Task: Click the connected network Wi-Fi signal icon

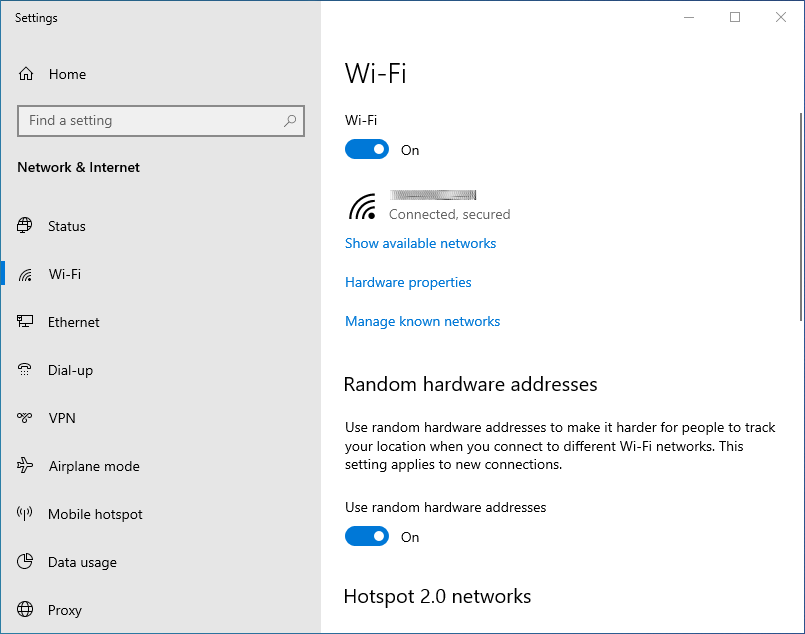Action: point(362,206)
